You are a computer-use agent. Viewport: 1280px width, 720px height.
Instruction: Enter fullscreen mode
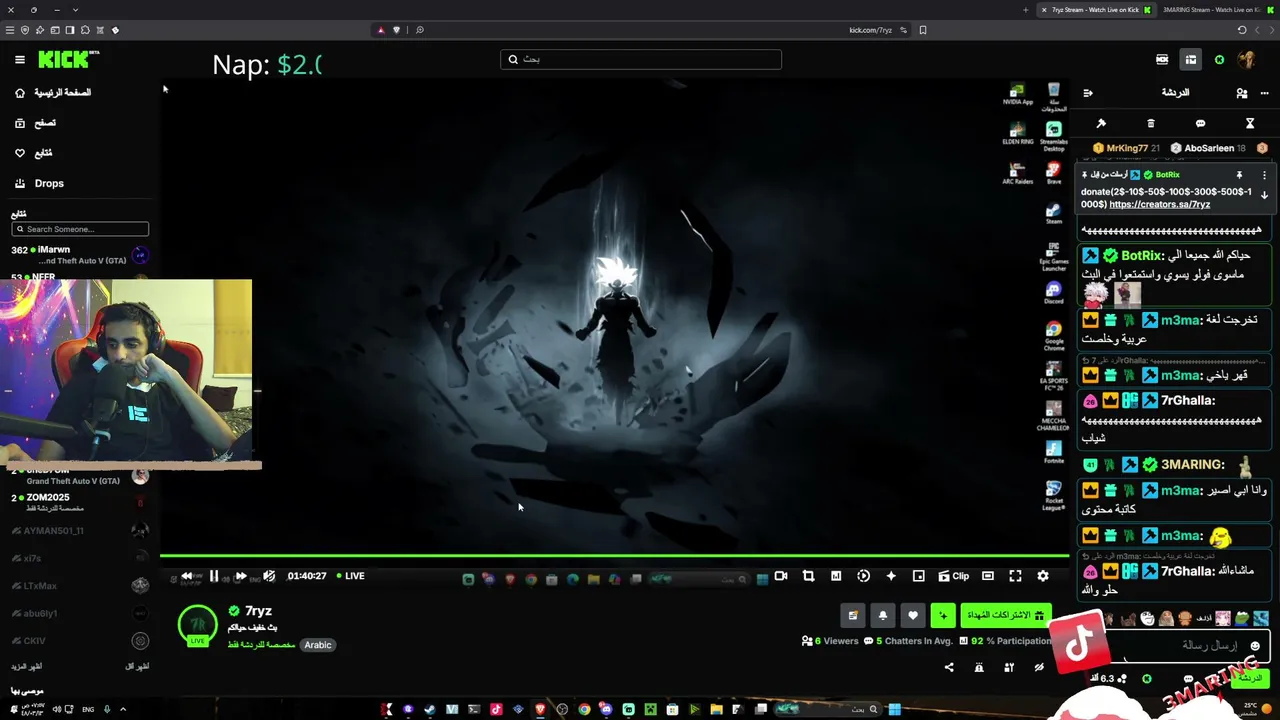[1015, 576]
